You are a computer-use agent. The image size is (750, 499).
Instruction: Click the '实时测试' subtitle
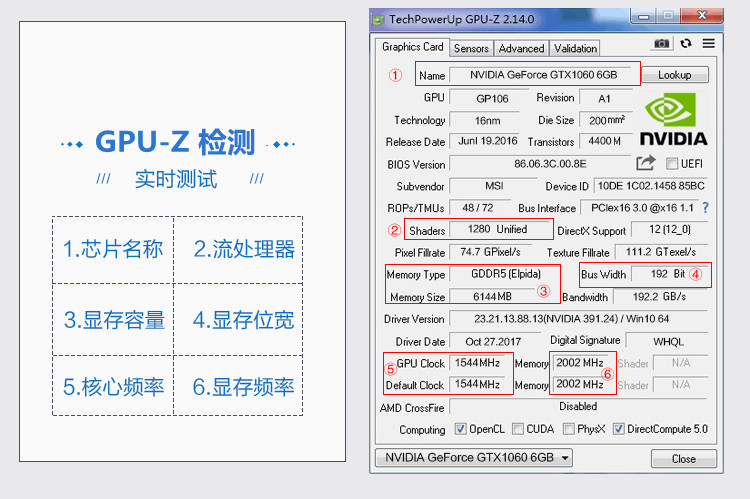[176, 179]
